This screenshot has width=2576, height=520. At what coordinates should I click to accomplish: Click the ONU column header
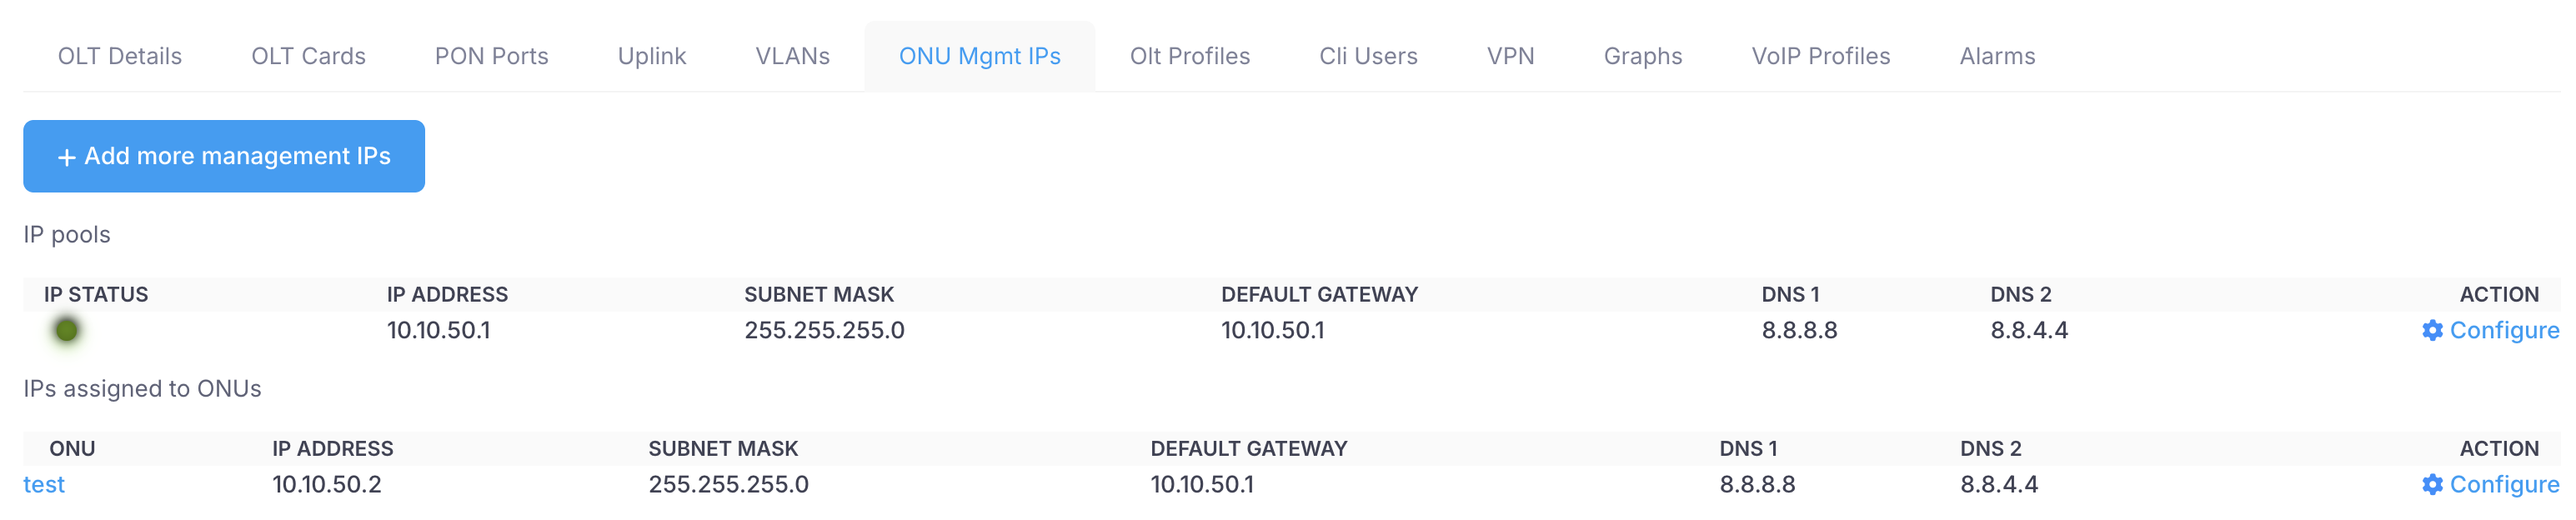tap(72, 448)
